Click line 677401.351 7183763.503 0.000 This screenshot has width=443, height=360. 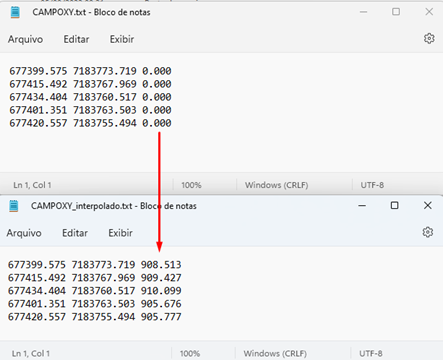click(90, 110)
